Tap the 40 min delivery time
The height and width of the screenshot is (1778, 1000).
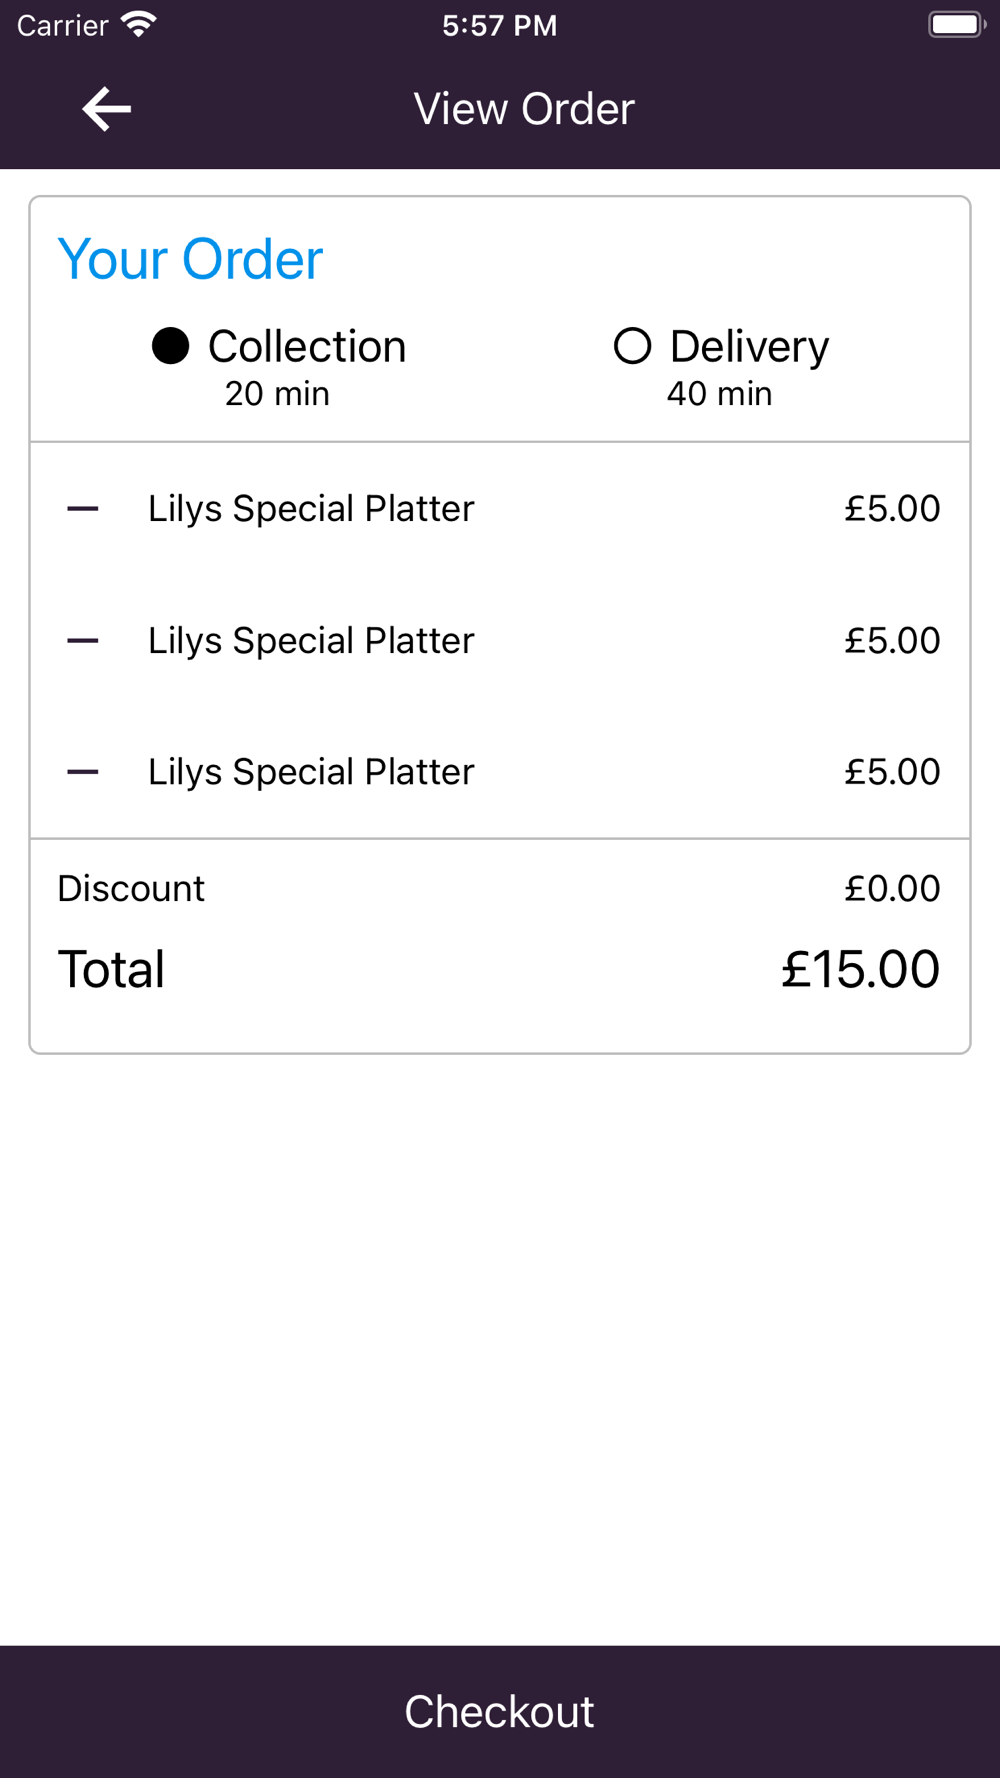(719, 394)
